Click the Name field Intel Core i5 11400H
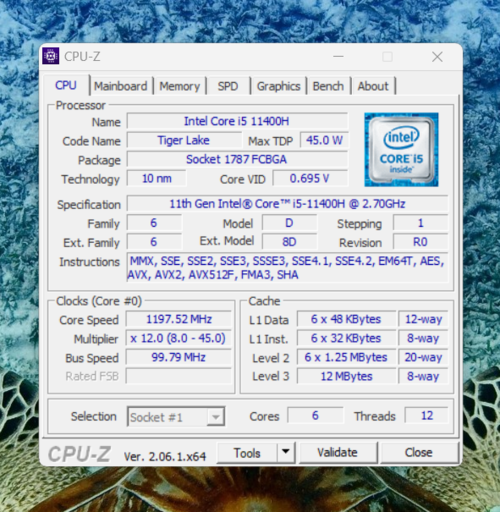500x512 pixels. tap(237, 121)
